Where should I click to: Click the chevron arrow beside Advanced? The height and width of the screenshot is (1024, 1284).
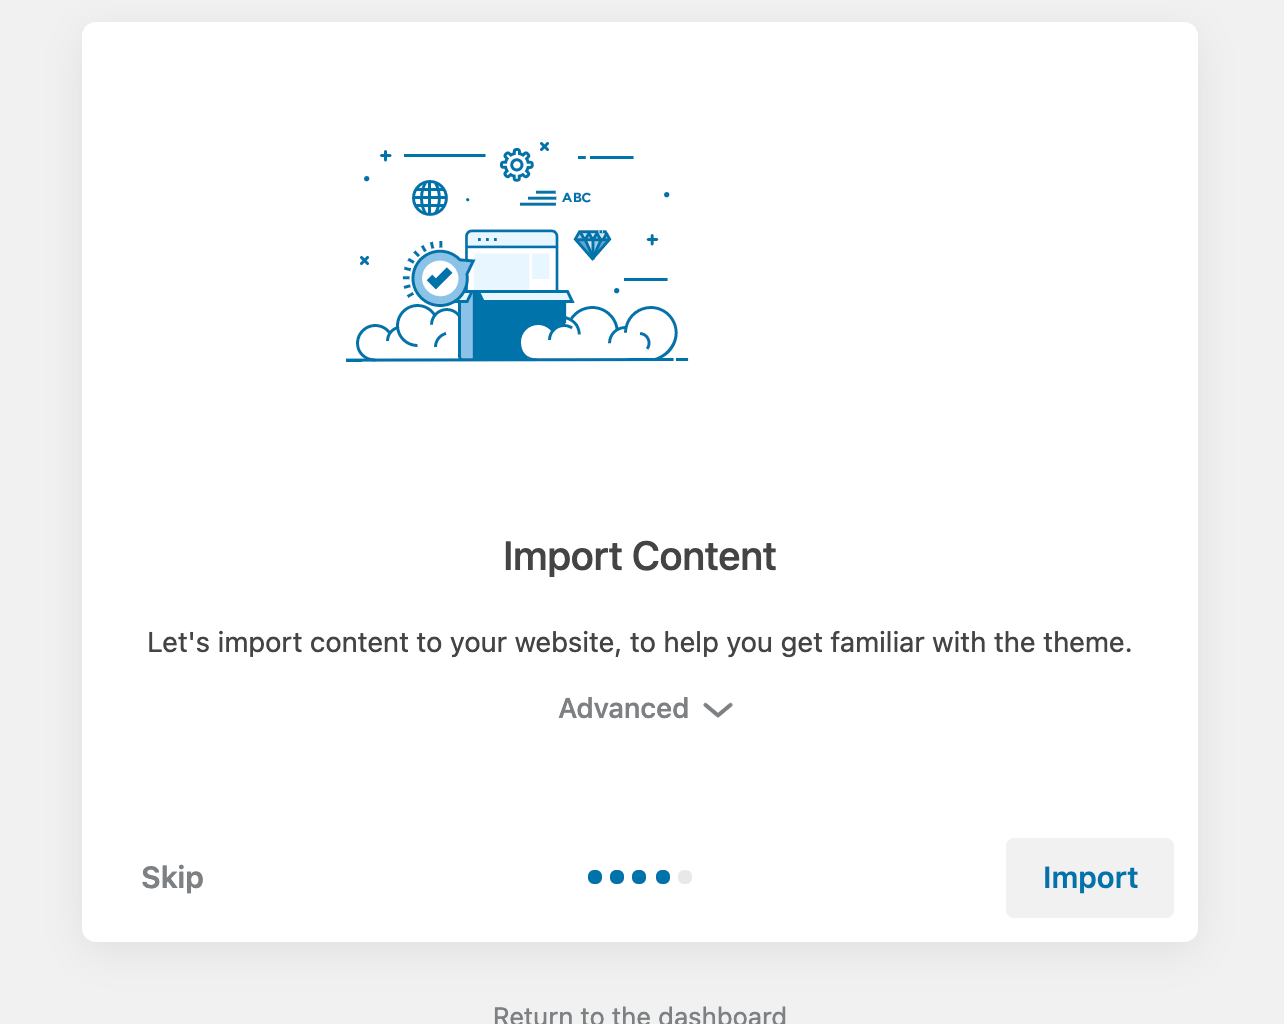pos(718,709)
